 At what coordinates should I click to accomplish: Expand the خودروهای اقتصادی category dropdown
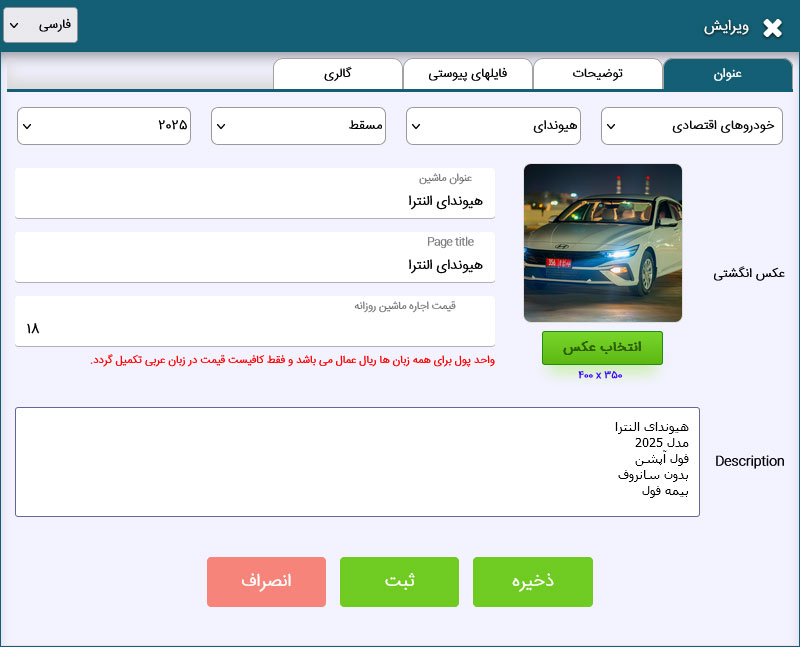coord(692,126)
